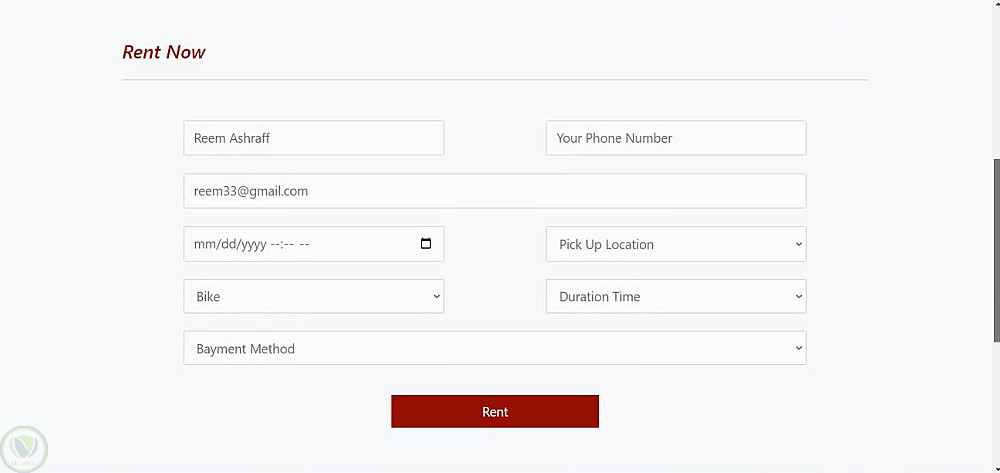Open the Bike type dropdown
This screenshot has width=1000, height=473.
313,296
